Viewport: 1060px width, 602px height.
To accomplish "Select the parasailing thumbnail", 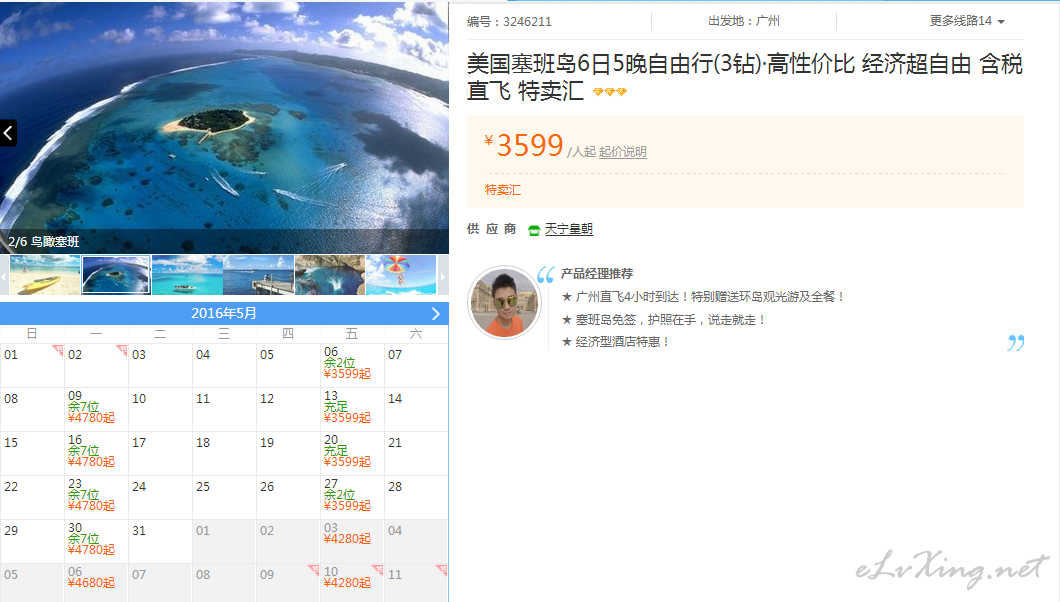I will coord(401,275).
